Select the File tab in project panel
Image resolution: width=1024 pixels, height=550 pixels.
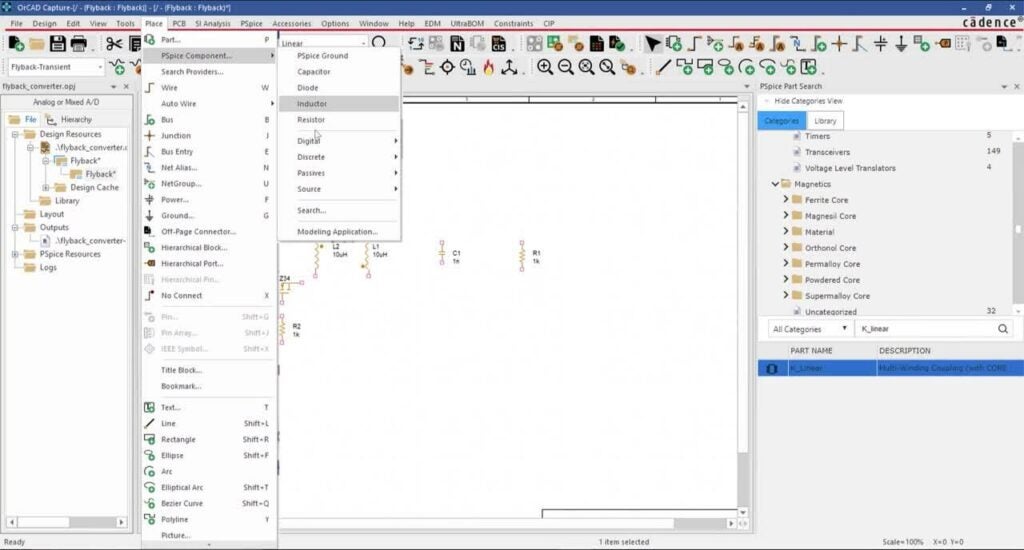[23, 120]
